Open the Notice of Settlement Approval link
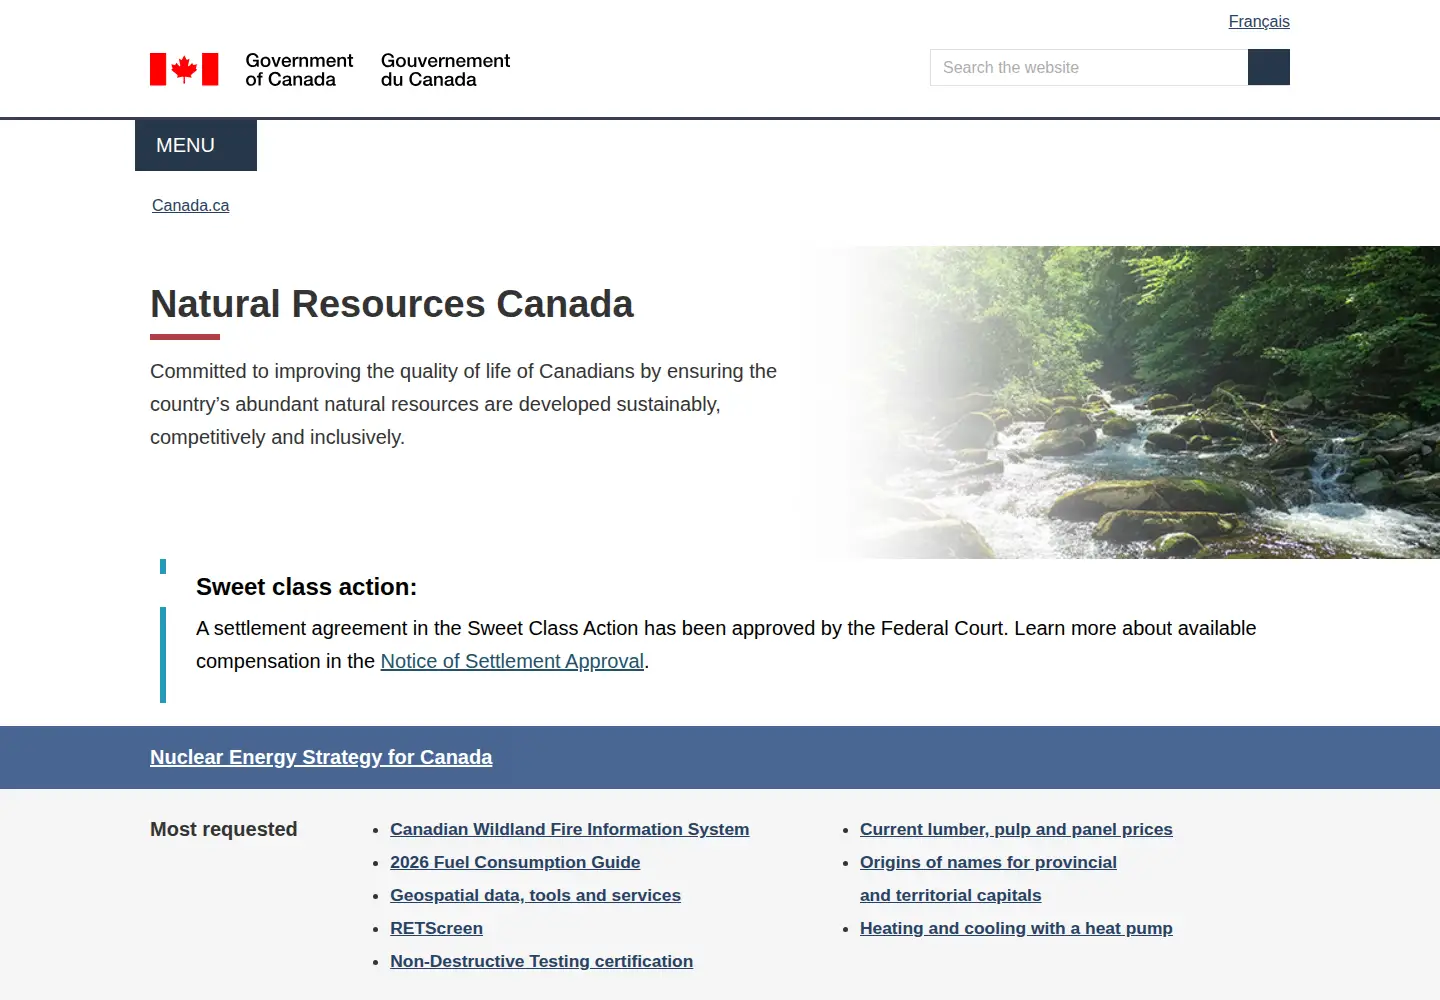Viewport: 1440px width, 1000px height. pos(512,661)
